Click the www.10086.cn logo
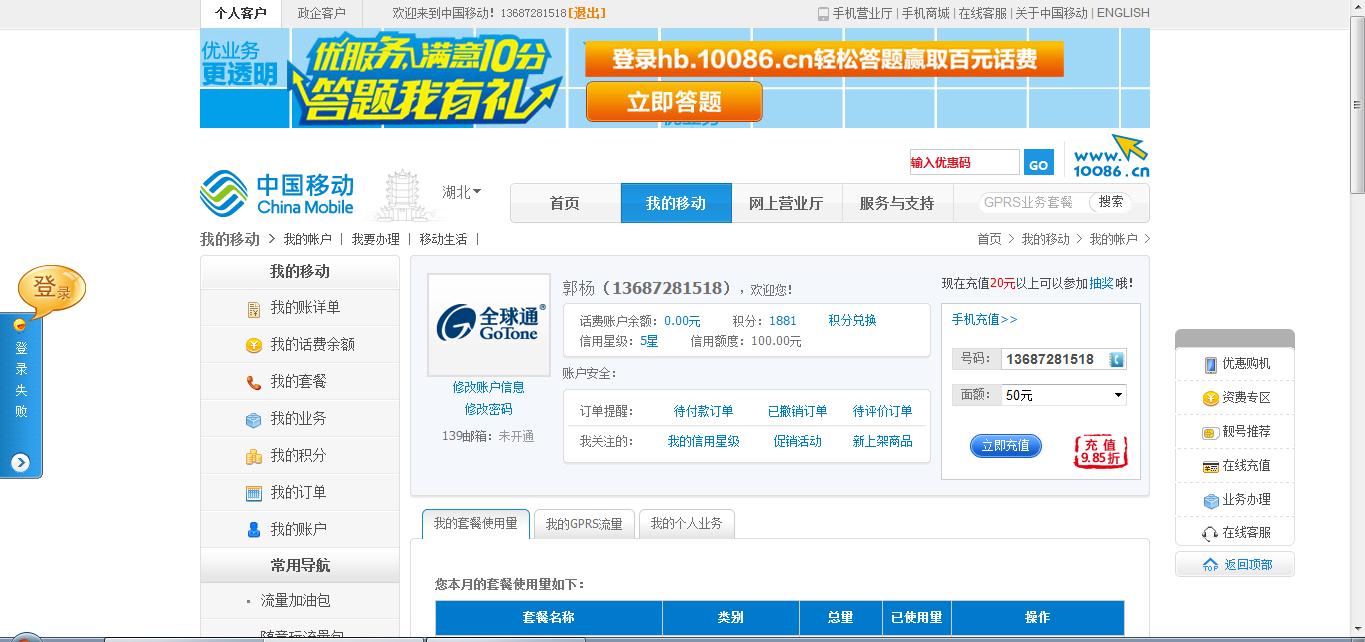 [x=1111, y=157]
